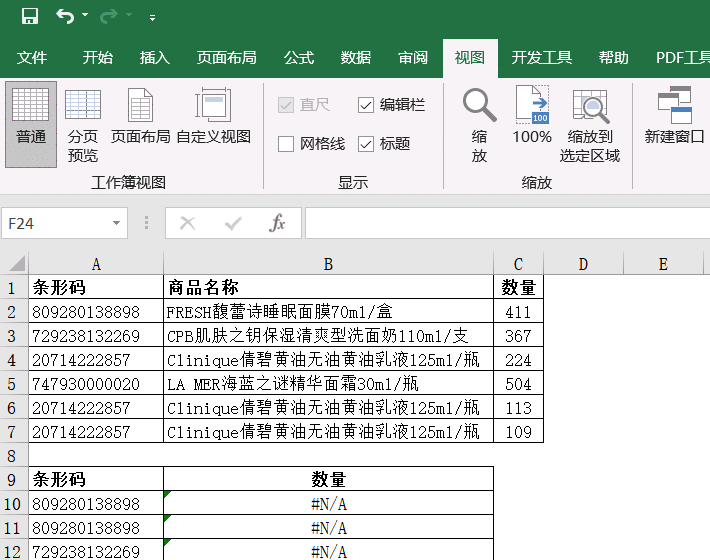
Task: Select row 5 header
Action: point(12,384)
